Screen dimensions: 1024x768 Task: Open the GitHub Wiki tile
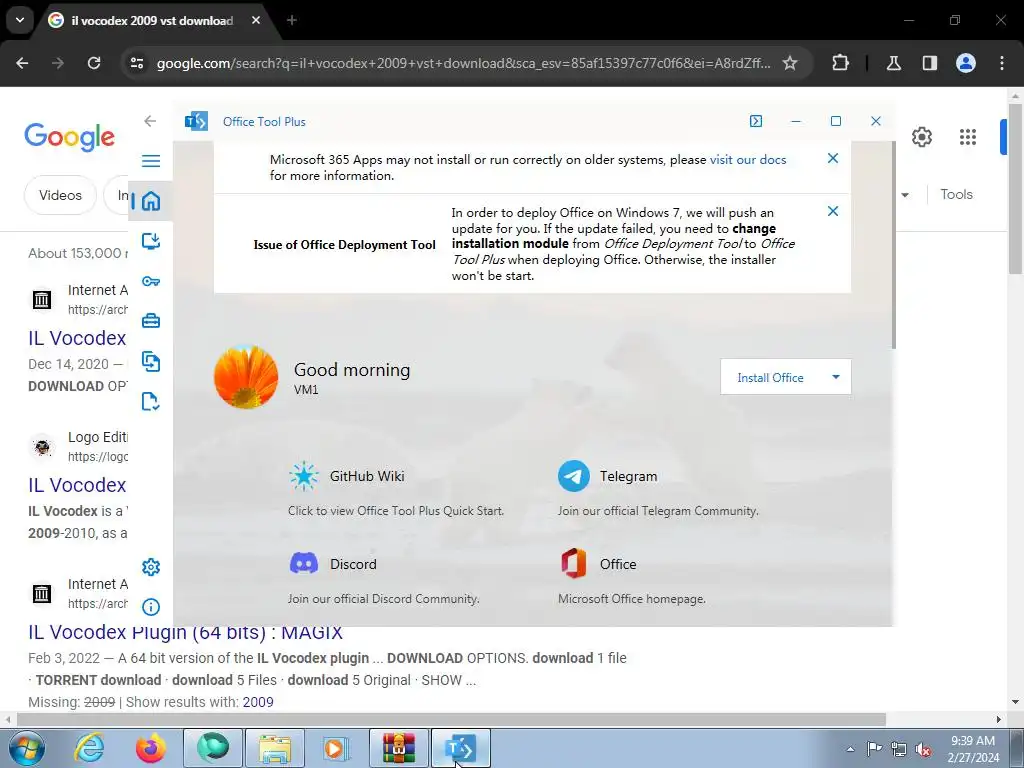pyautogui.click(x=396, y=490)
